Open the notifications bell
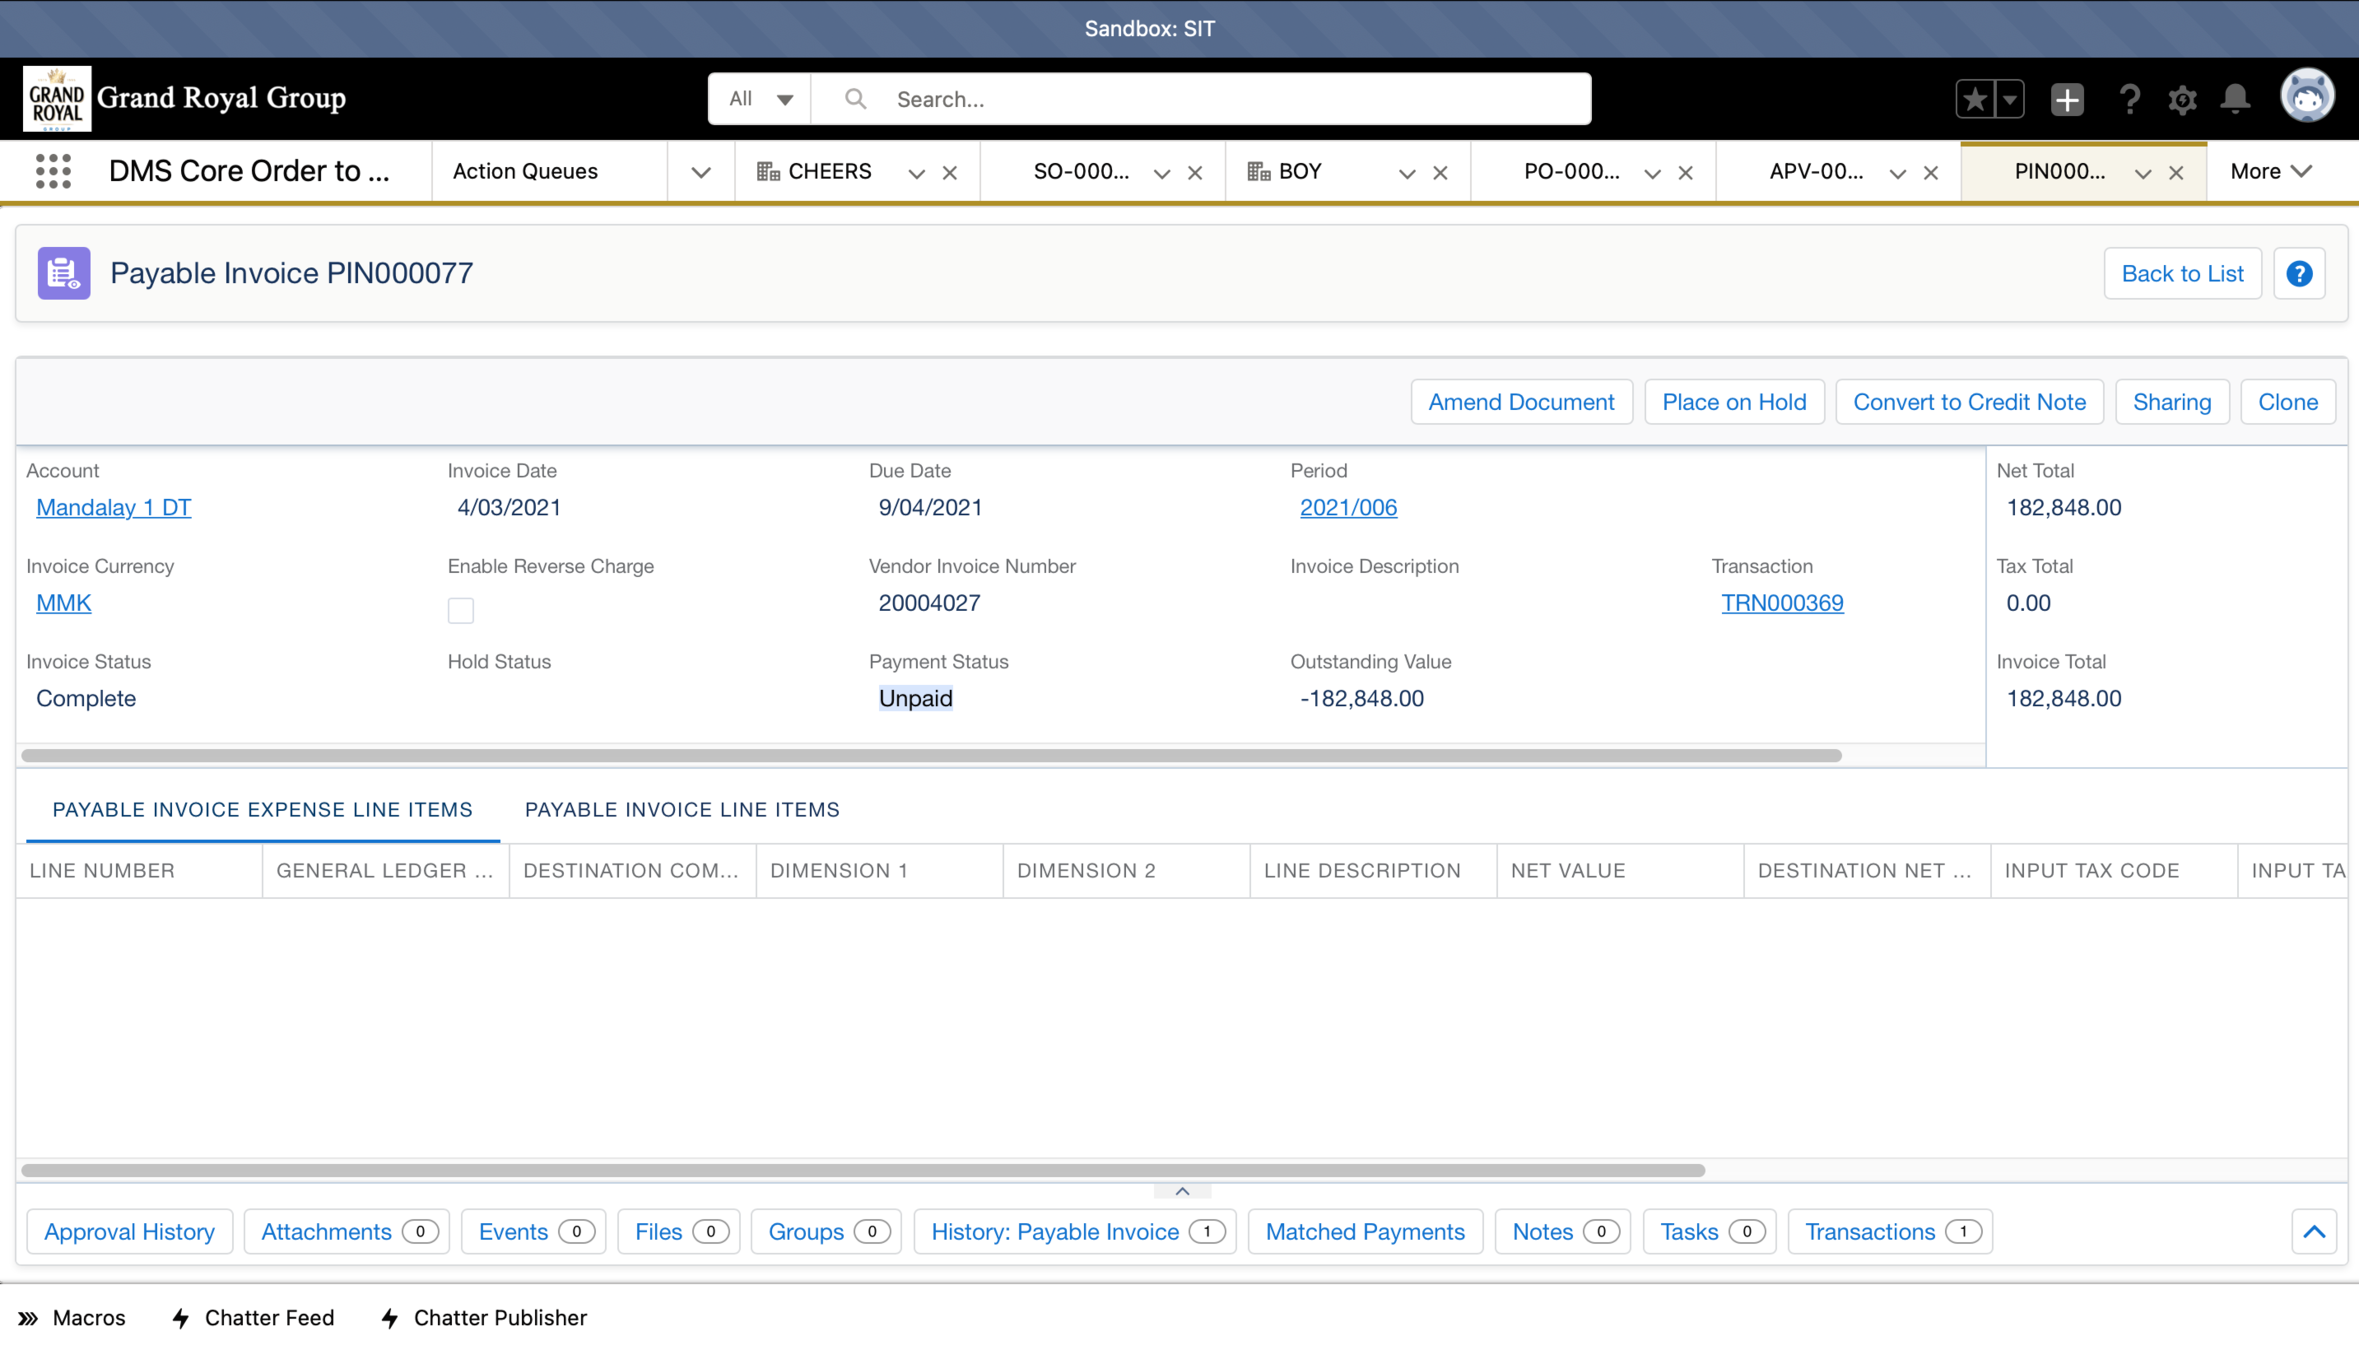Image resolution: width=2359 pixels, height=1350 pixels. tap(2236, 99)
